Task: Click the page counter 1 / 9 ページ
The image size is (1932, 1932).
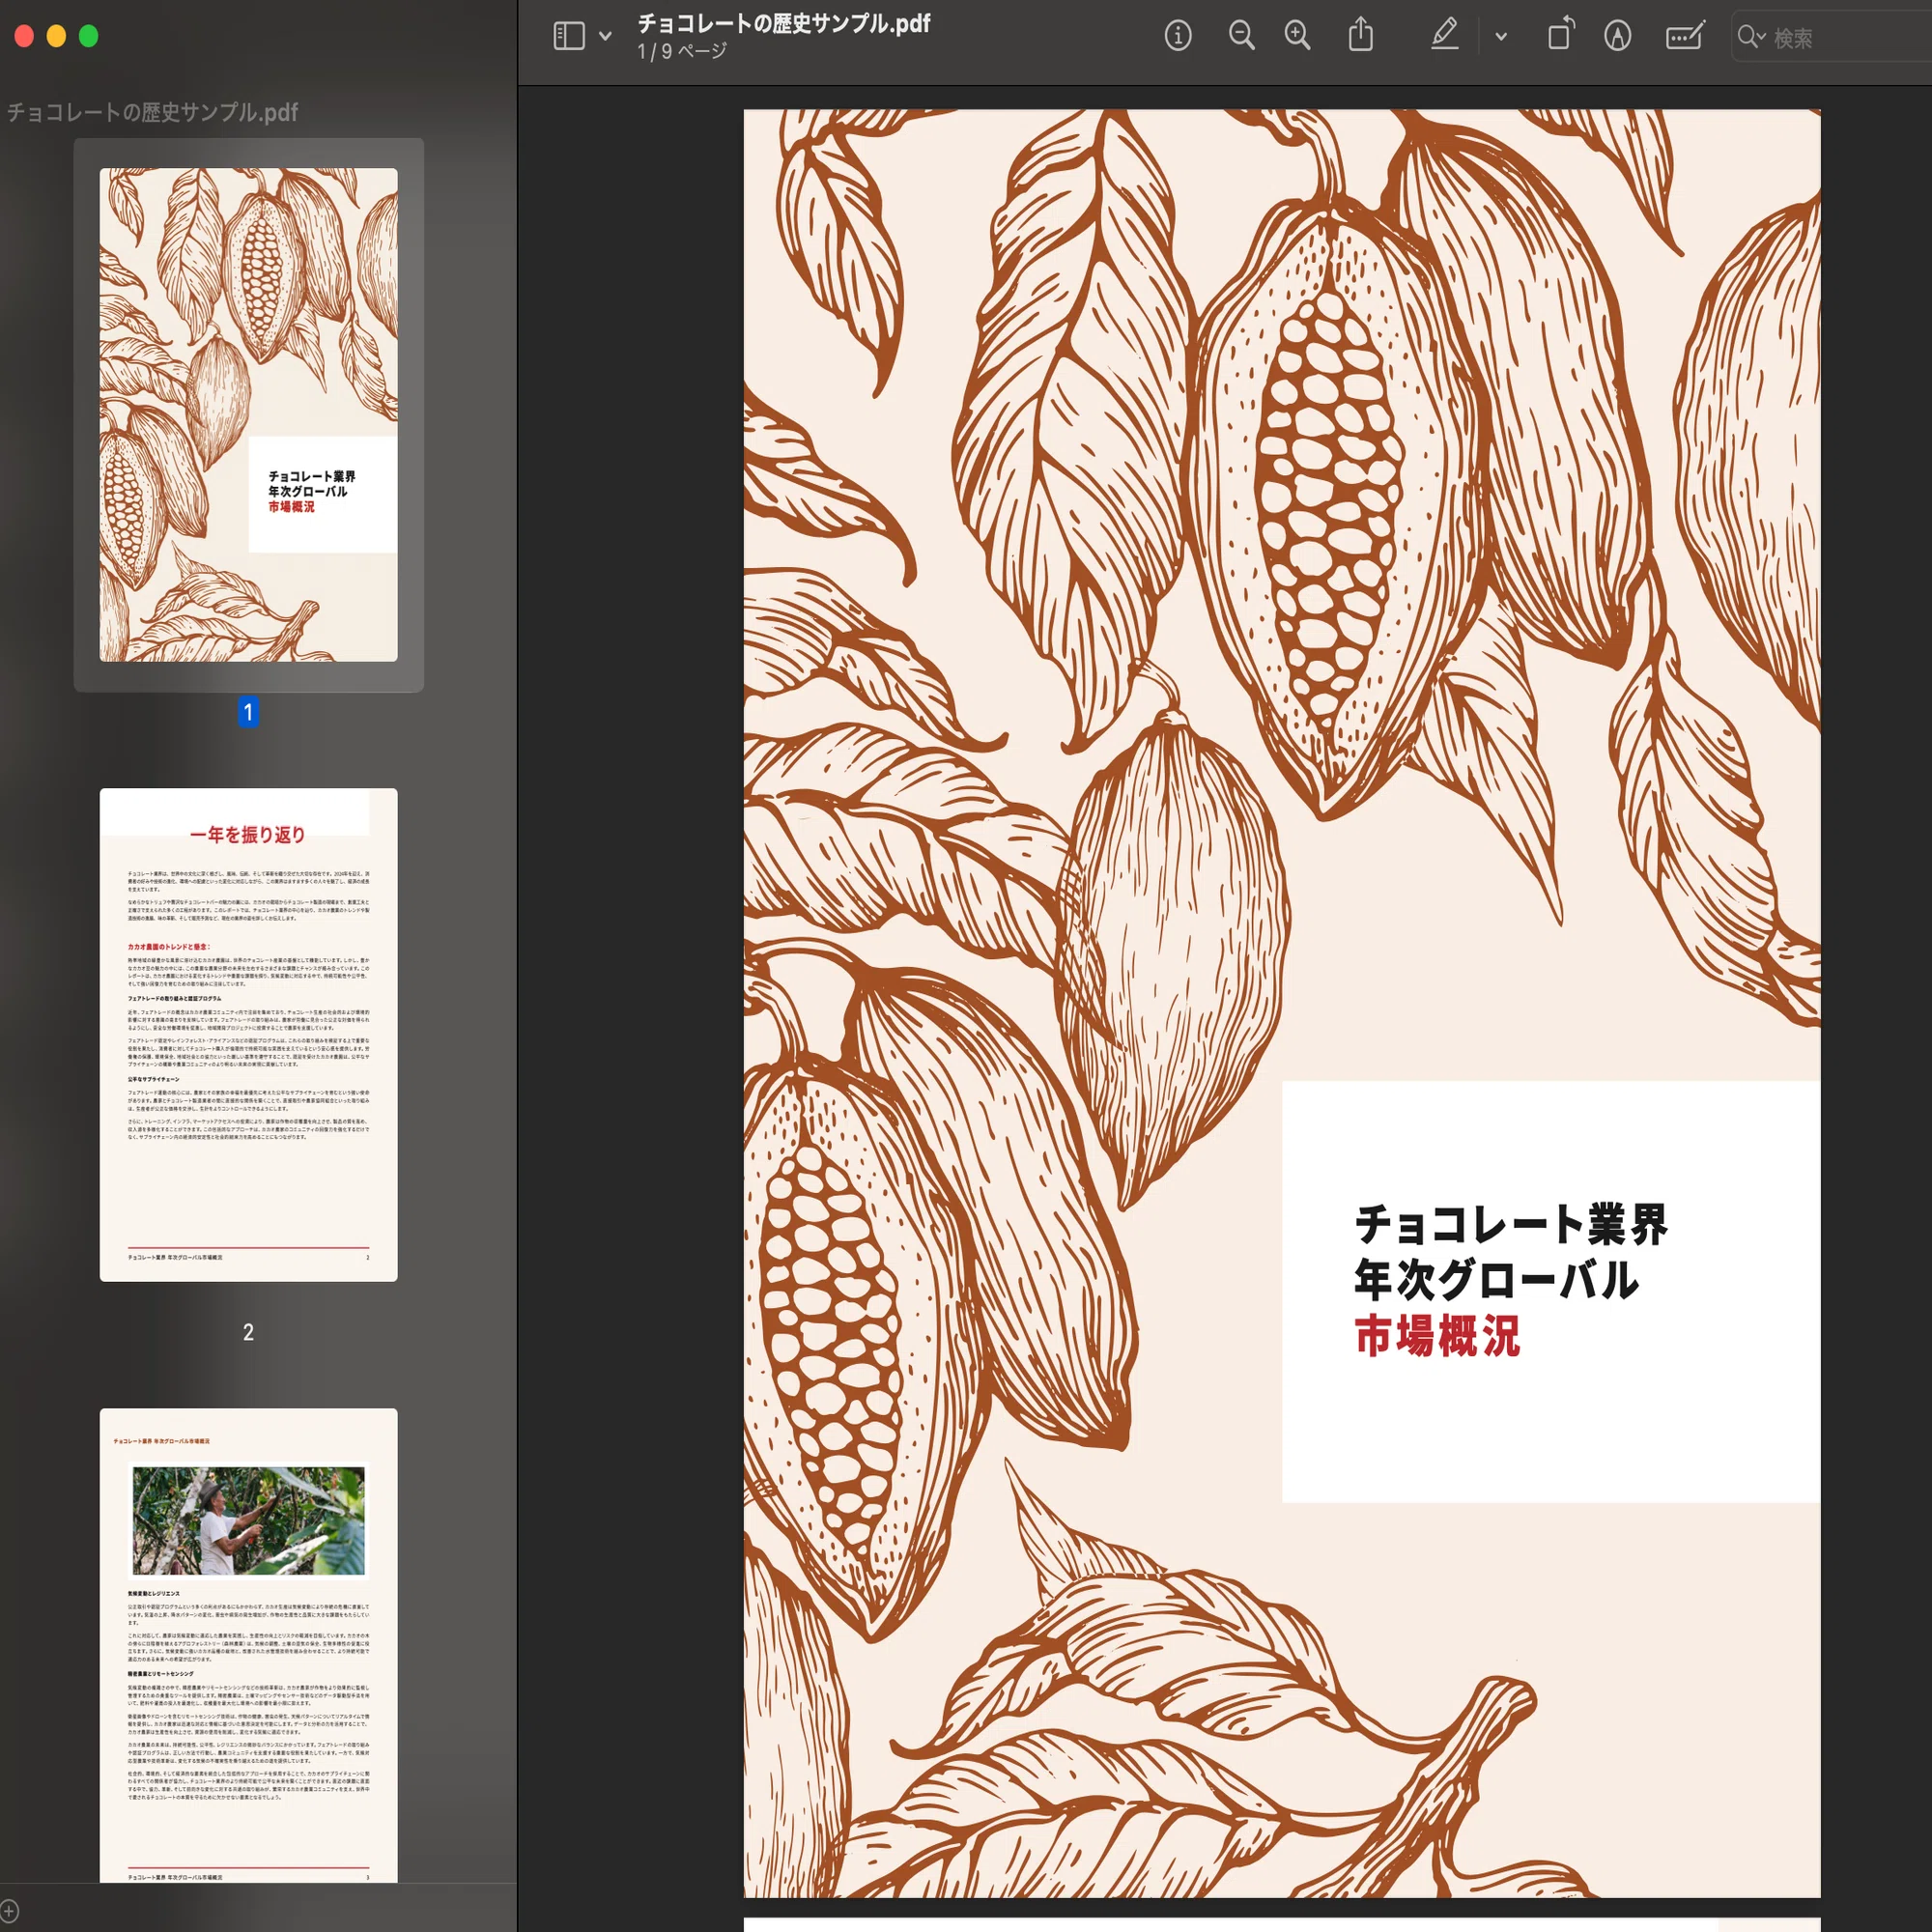Action: tap(682, 51)
